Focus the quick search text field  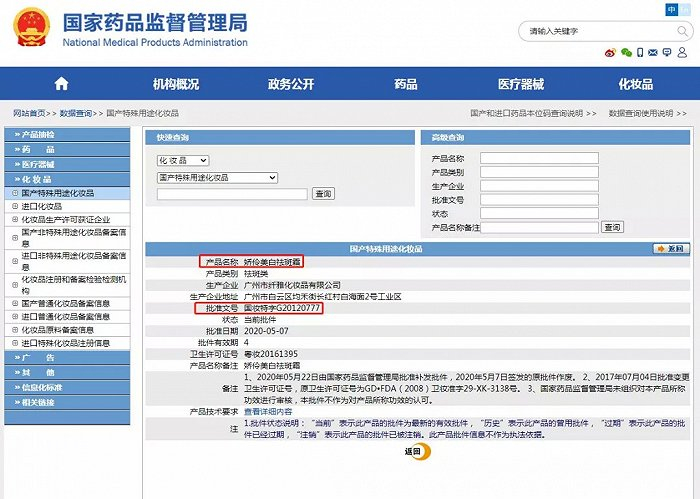(x=232, y=194)
